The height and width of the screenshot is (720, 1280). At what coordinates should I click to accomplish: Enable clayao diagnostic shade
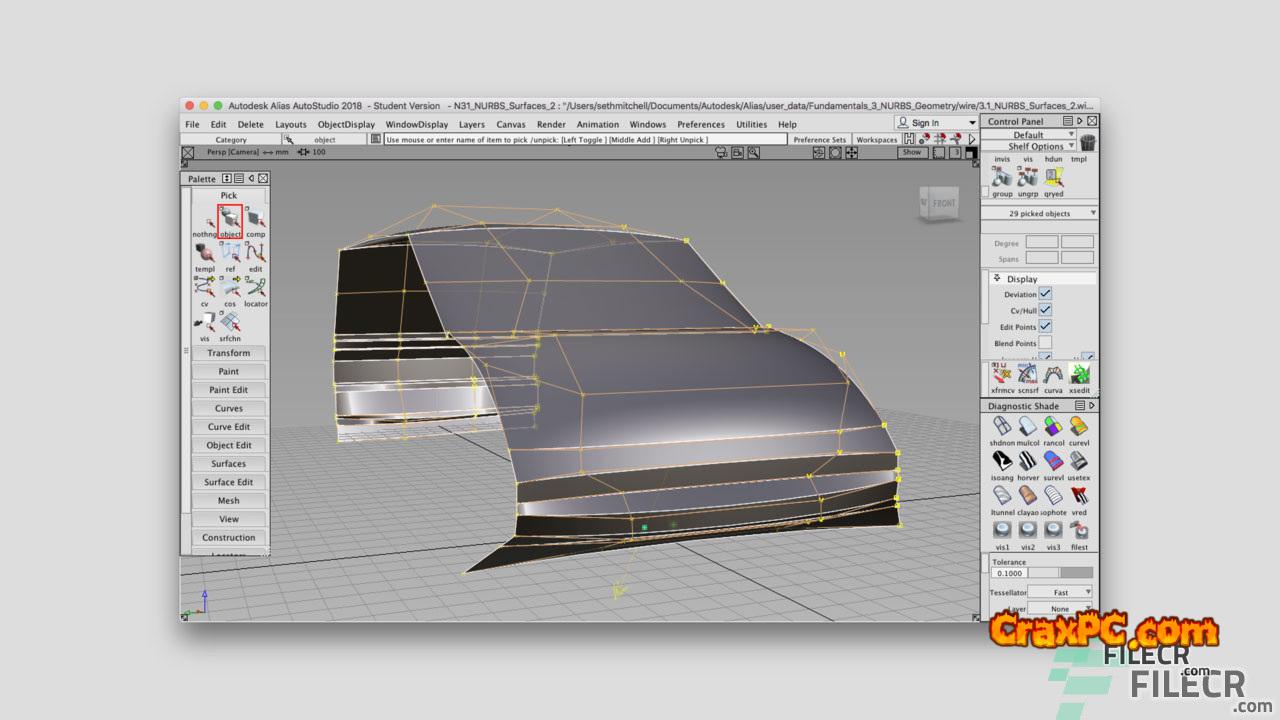pyautogui.click(x=1028, y=496)
